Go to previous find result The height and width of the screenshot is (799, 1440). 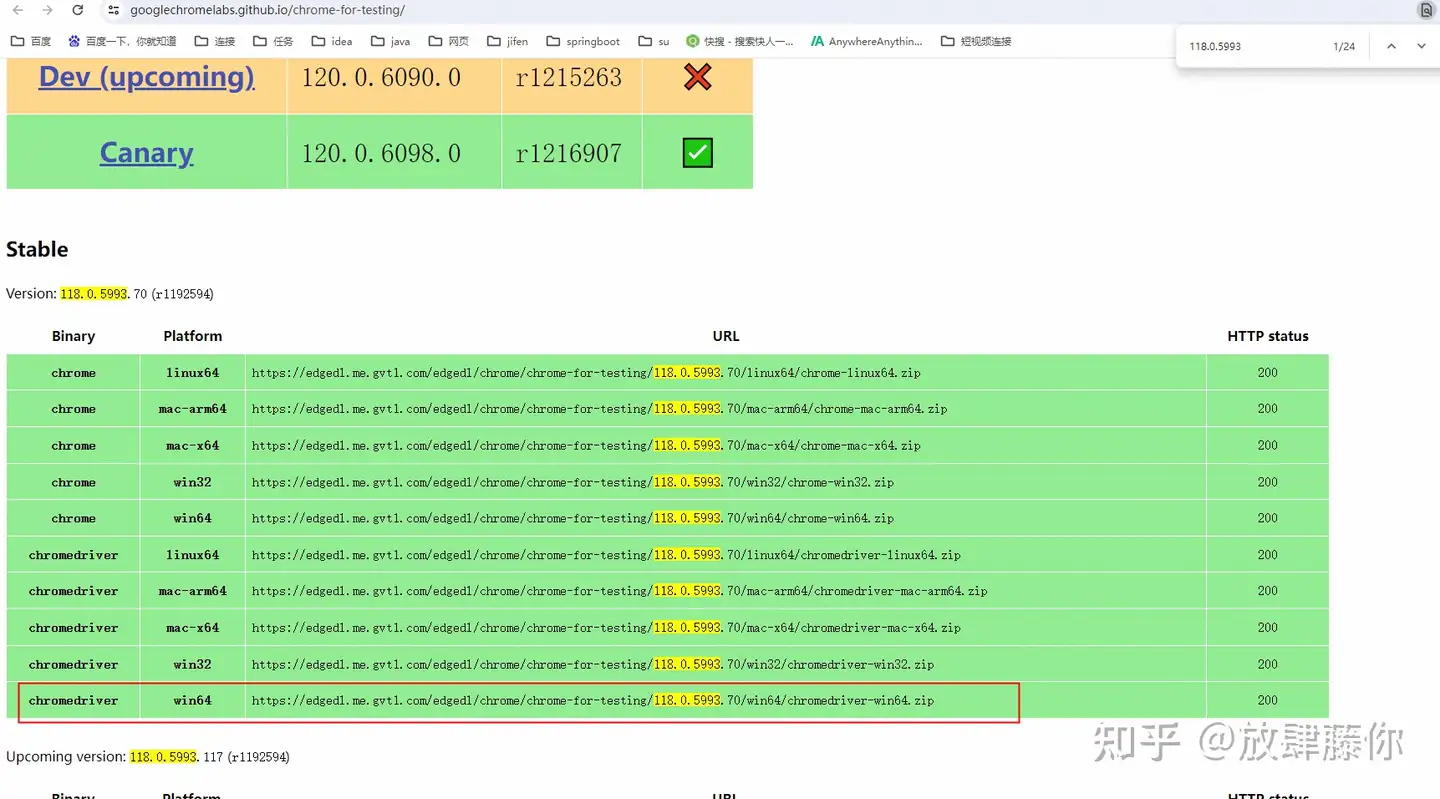tap(1391, 47)
